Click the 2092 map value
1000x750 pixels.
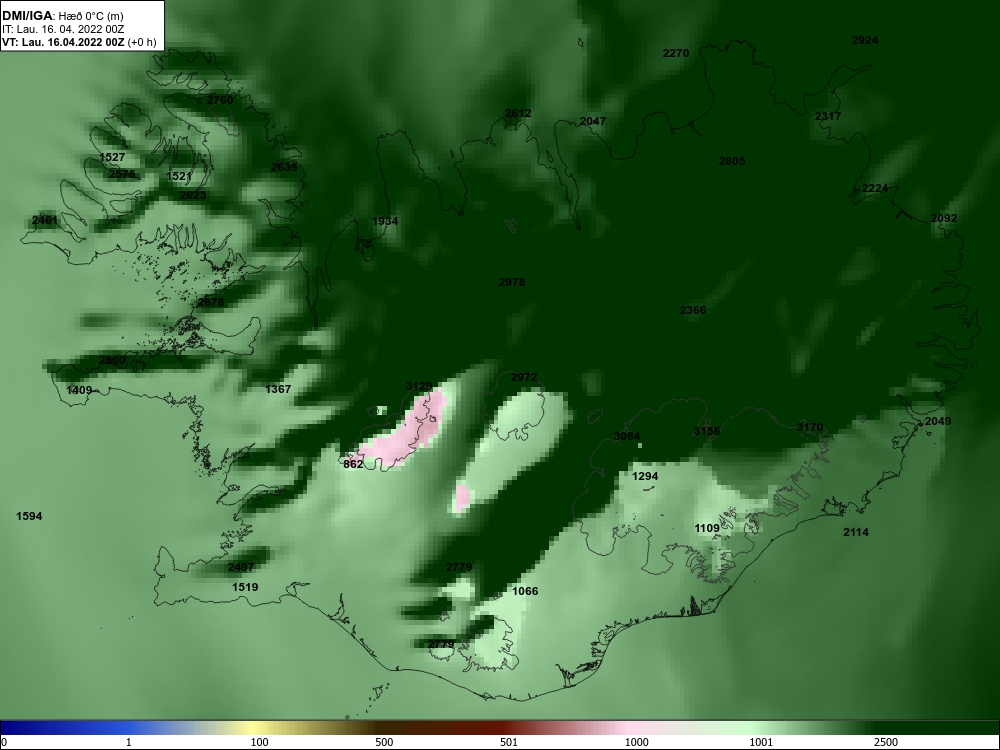tap(944, 218)
